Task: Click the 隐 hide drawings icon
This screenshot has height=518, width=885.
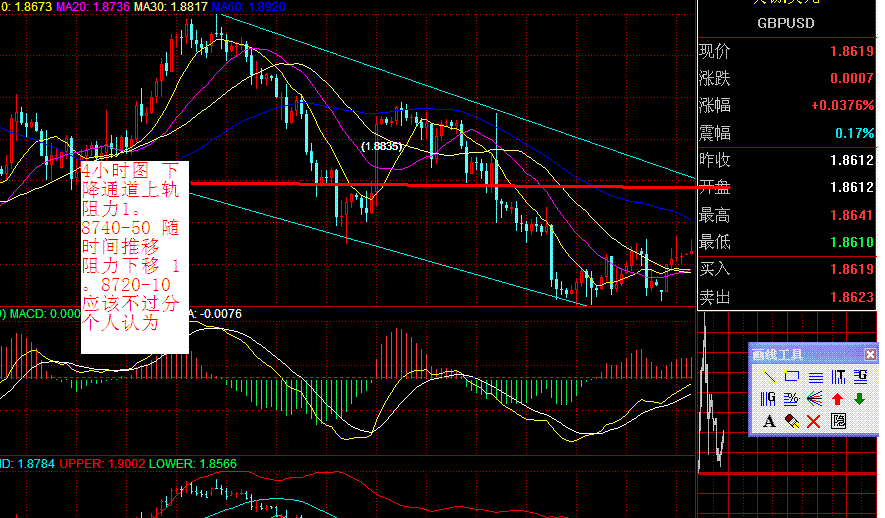Action: point(838,421)
